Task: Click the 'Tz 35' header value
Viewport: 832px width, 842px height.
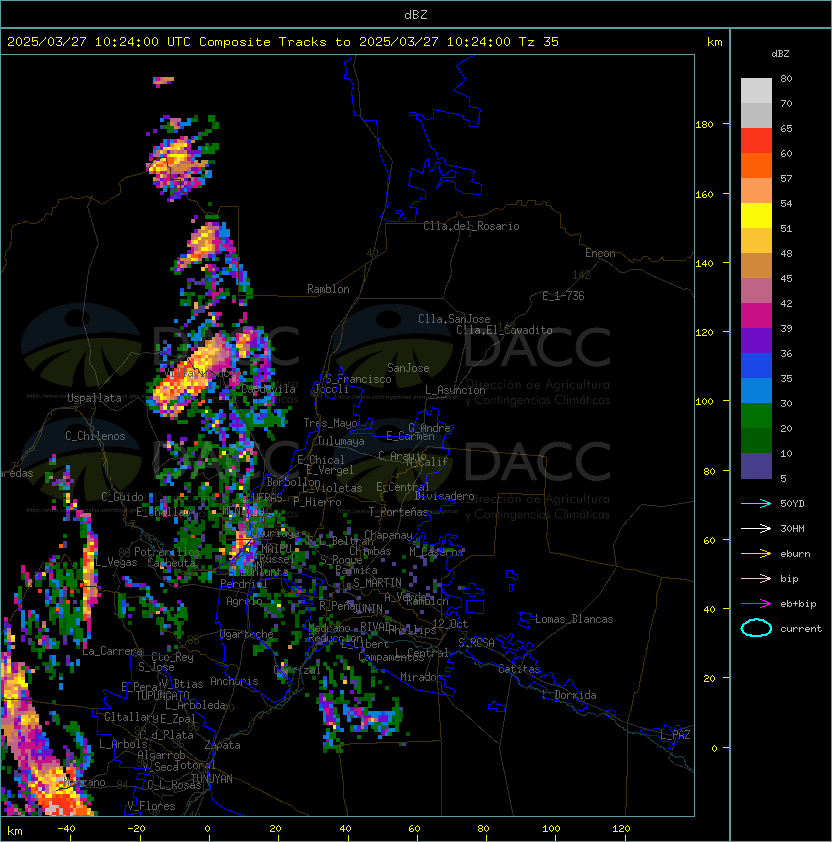Action: tap(539, 42)
